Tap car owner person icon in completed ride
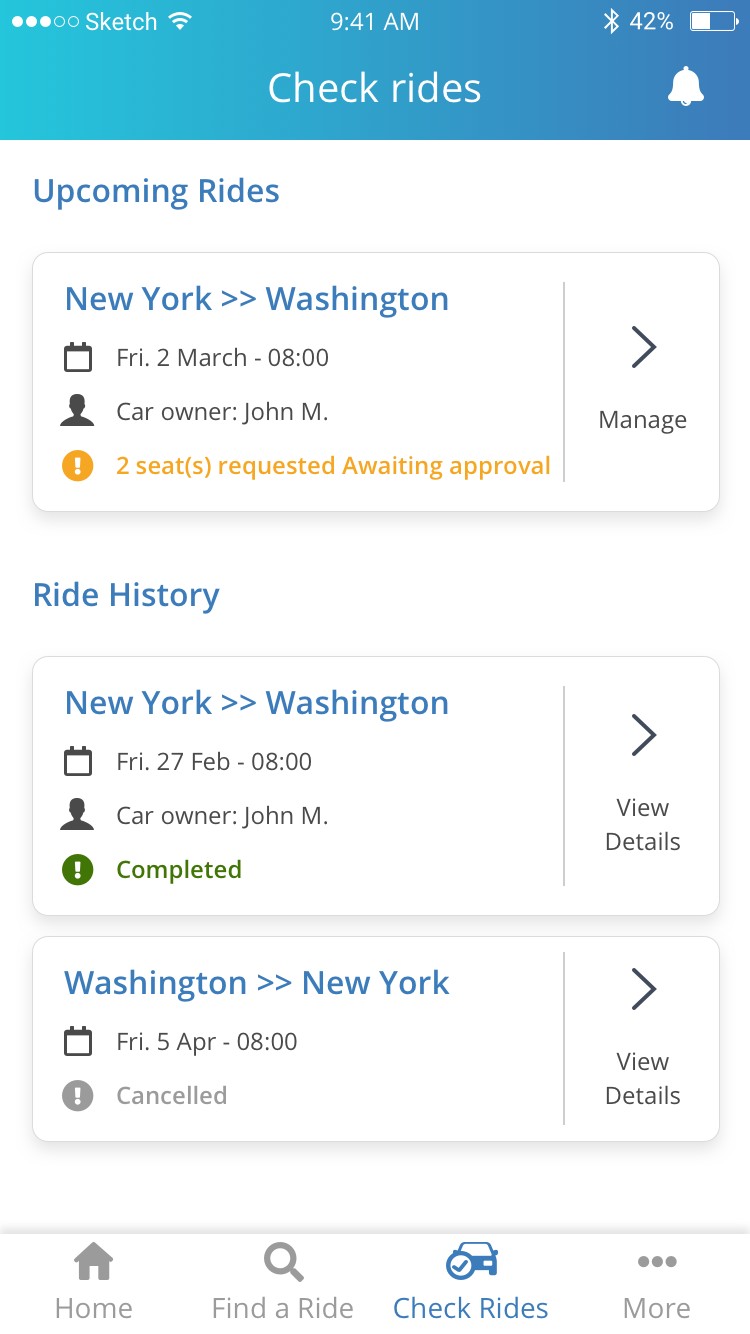This screenshot has height=1334, width=750. [x=77, y=815]
